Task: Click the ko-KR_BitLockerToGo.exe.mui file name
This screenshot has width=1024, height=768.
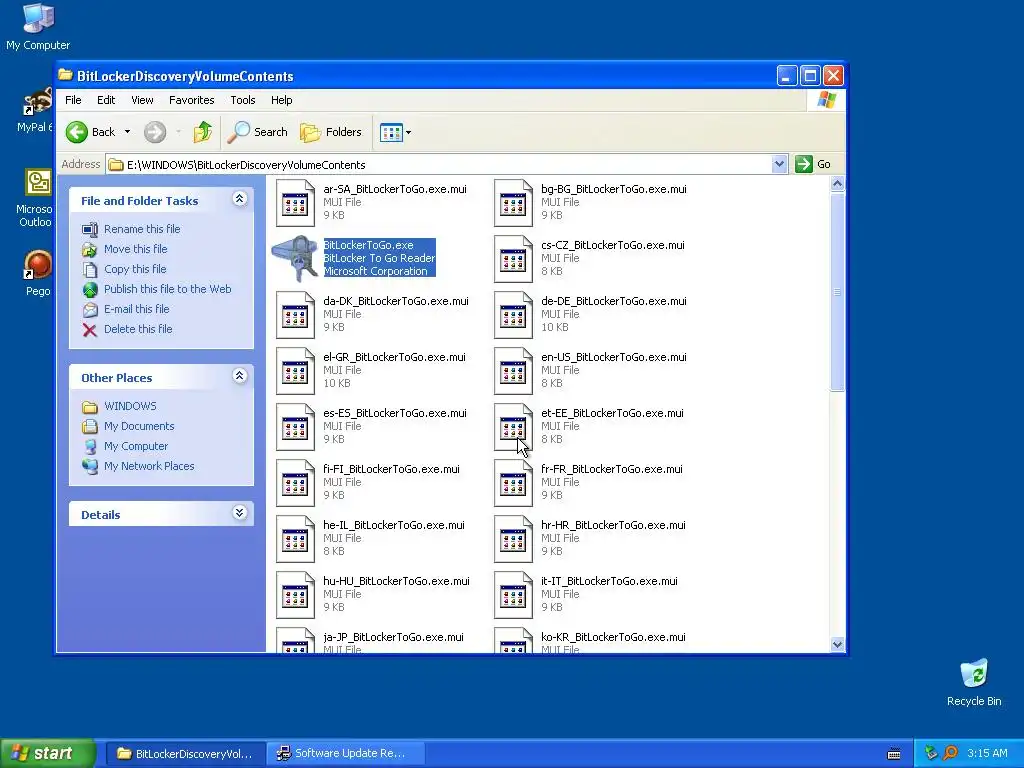Action: point(613,637)
